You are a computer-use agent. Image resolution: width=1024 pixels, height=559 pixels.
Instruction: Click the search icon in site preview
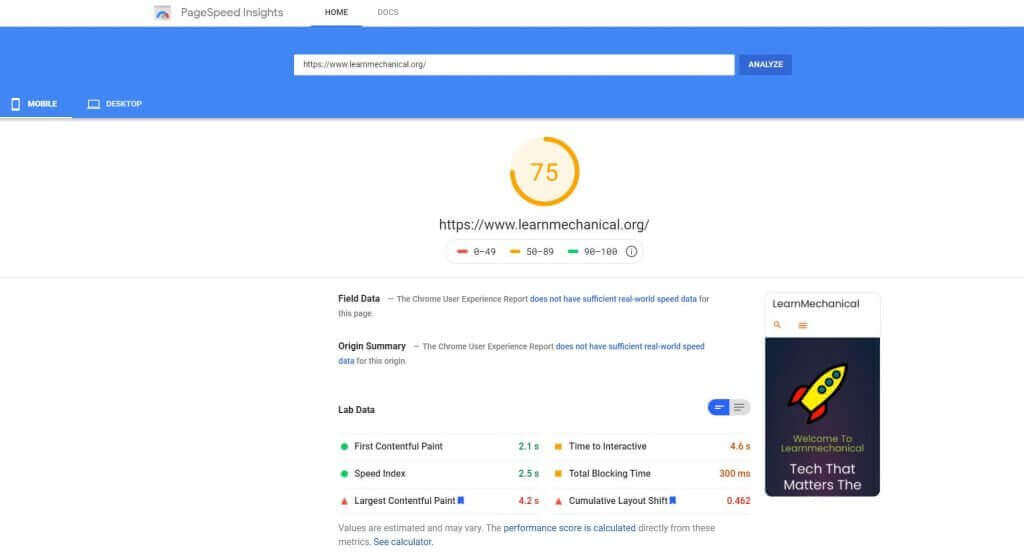pyautogui.click(x=777, y=325)
